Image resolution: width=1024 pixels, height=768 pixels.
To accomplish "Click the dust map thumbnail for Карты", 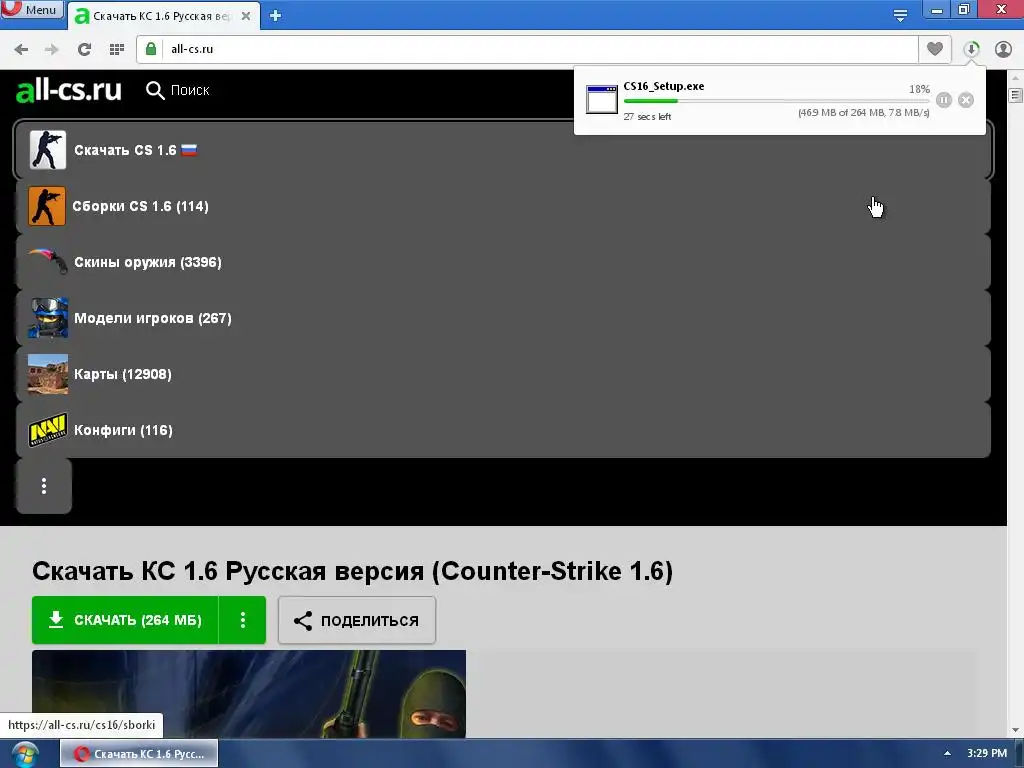I will 48,374.
